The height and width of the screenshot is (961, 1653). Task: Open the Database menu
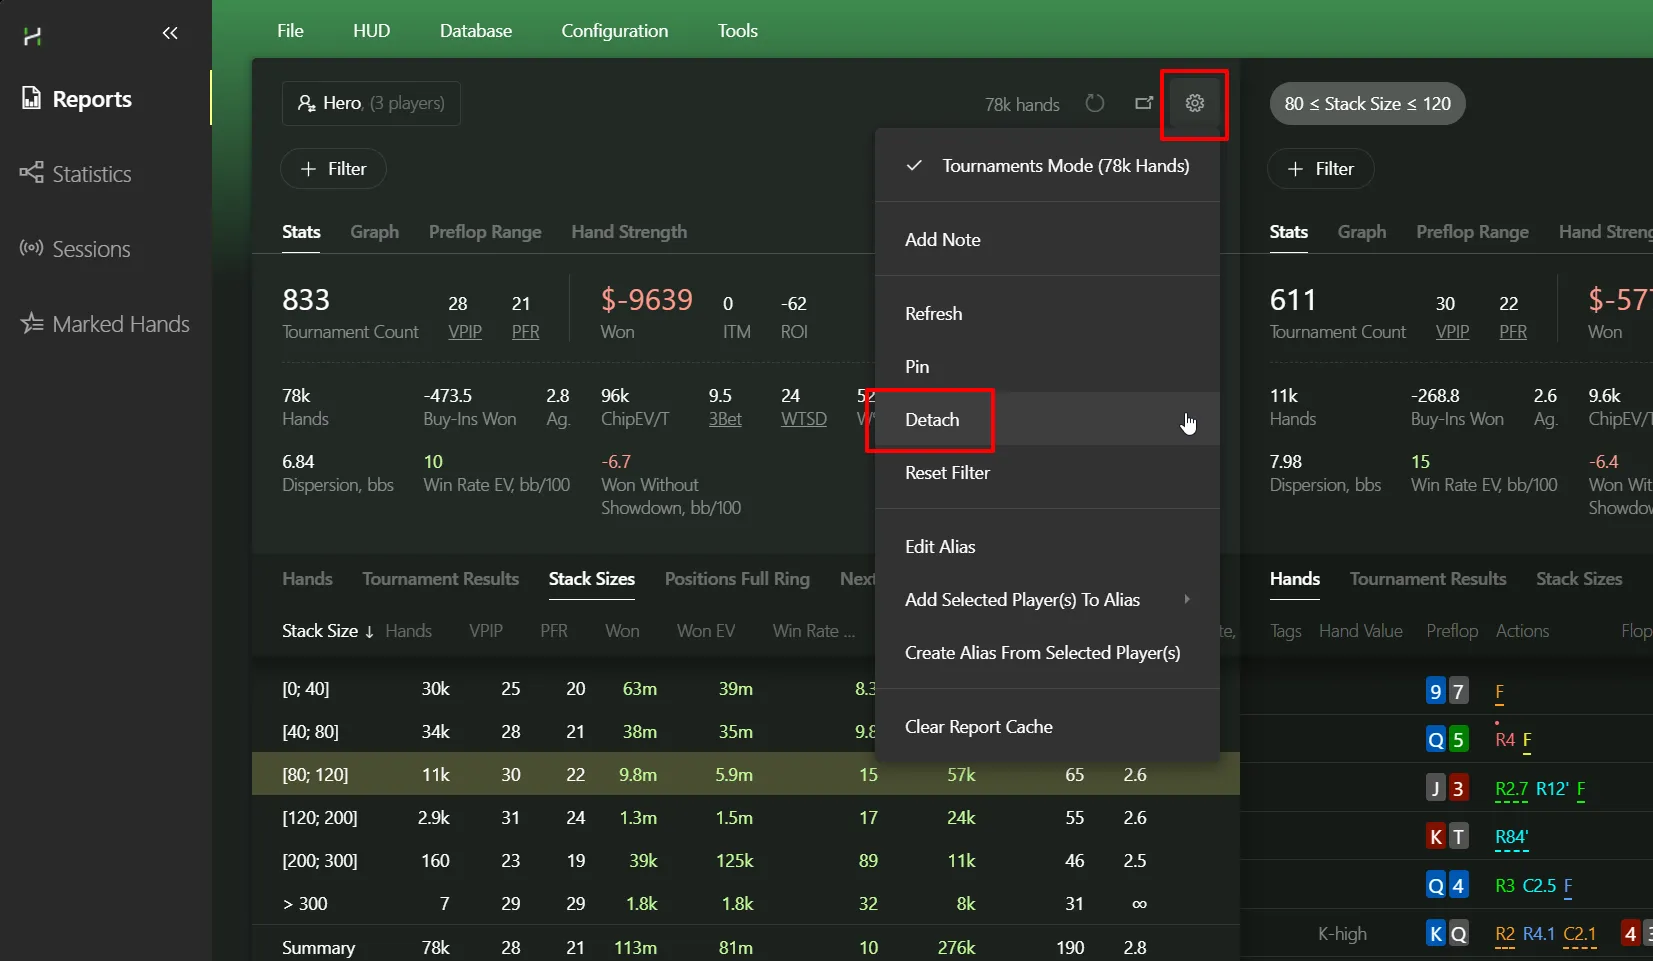coord(475,31)
